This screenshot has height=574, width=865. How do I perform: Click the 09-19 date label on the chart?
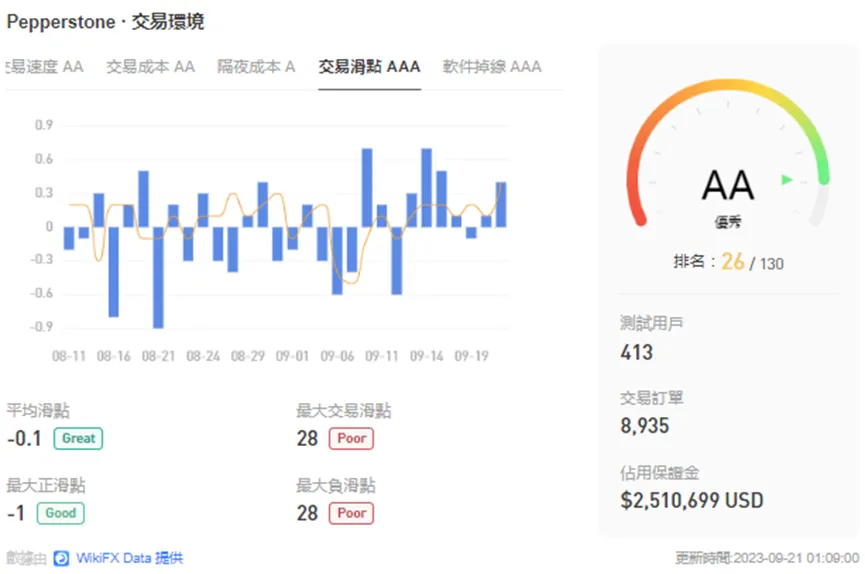tap(472, 356)
